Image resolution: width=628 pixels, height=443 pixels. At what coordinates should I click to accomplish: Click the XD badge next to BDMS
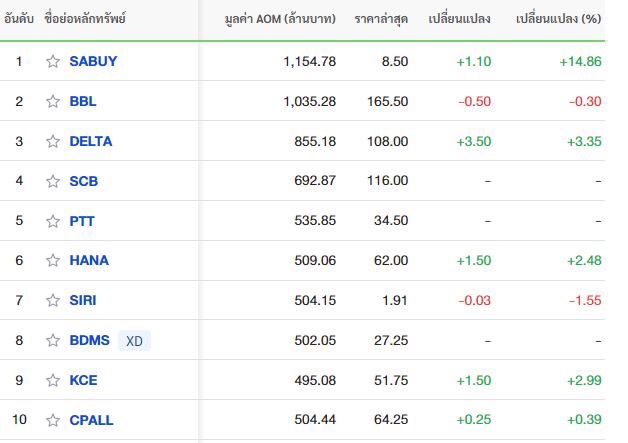pos(134,341)
